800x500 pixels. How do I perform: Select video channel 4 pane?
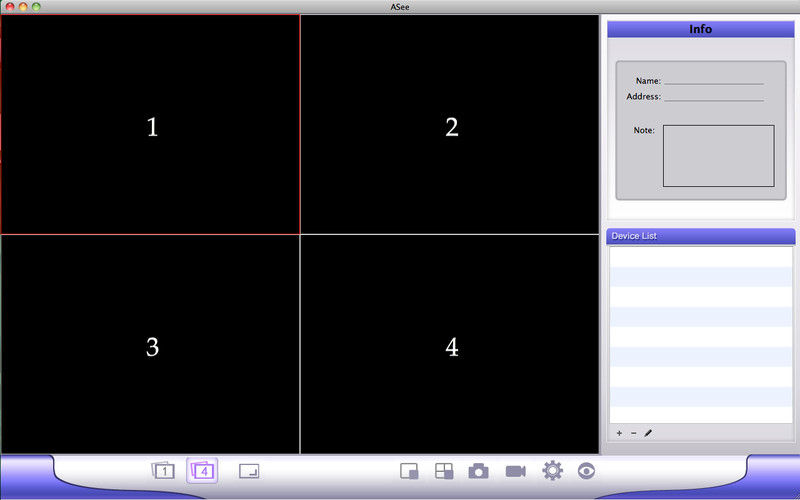450,344
